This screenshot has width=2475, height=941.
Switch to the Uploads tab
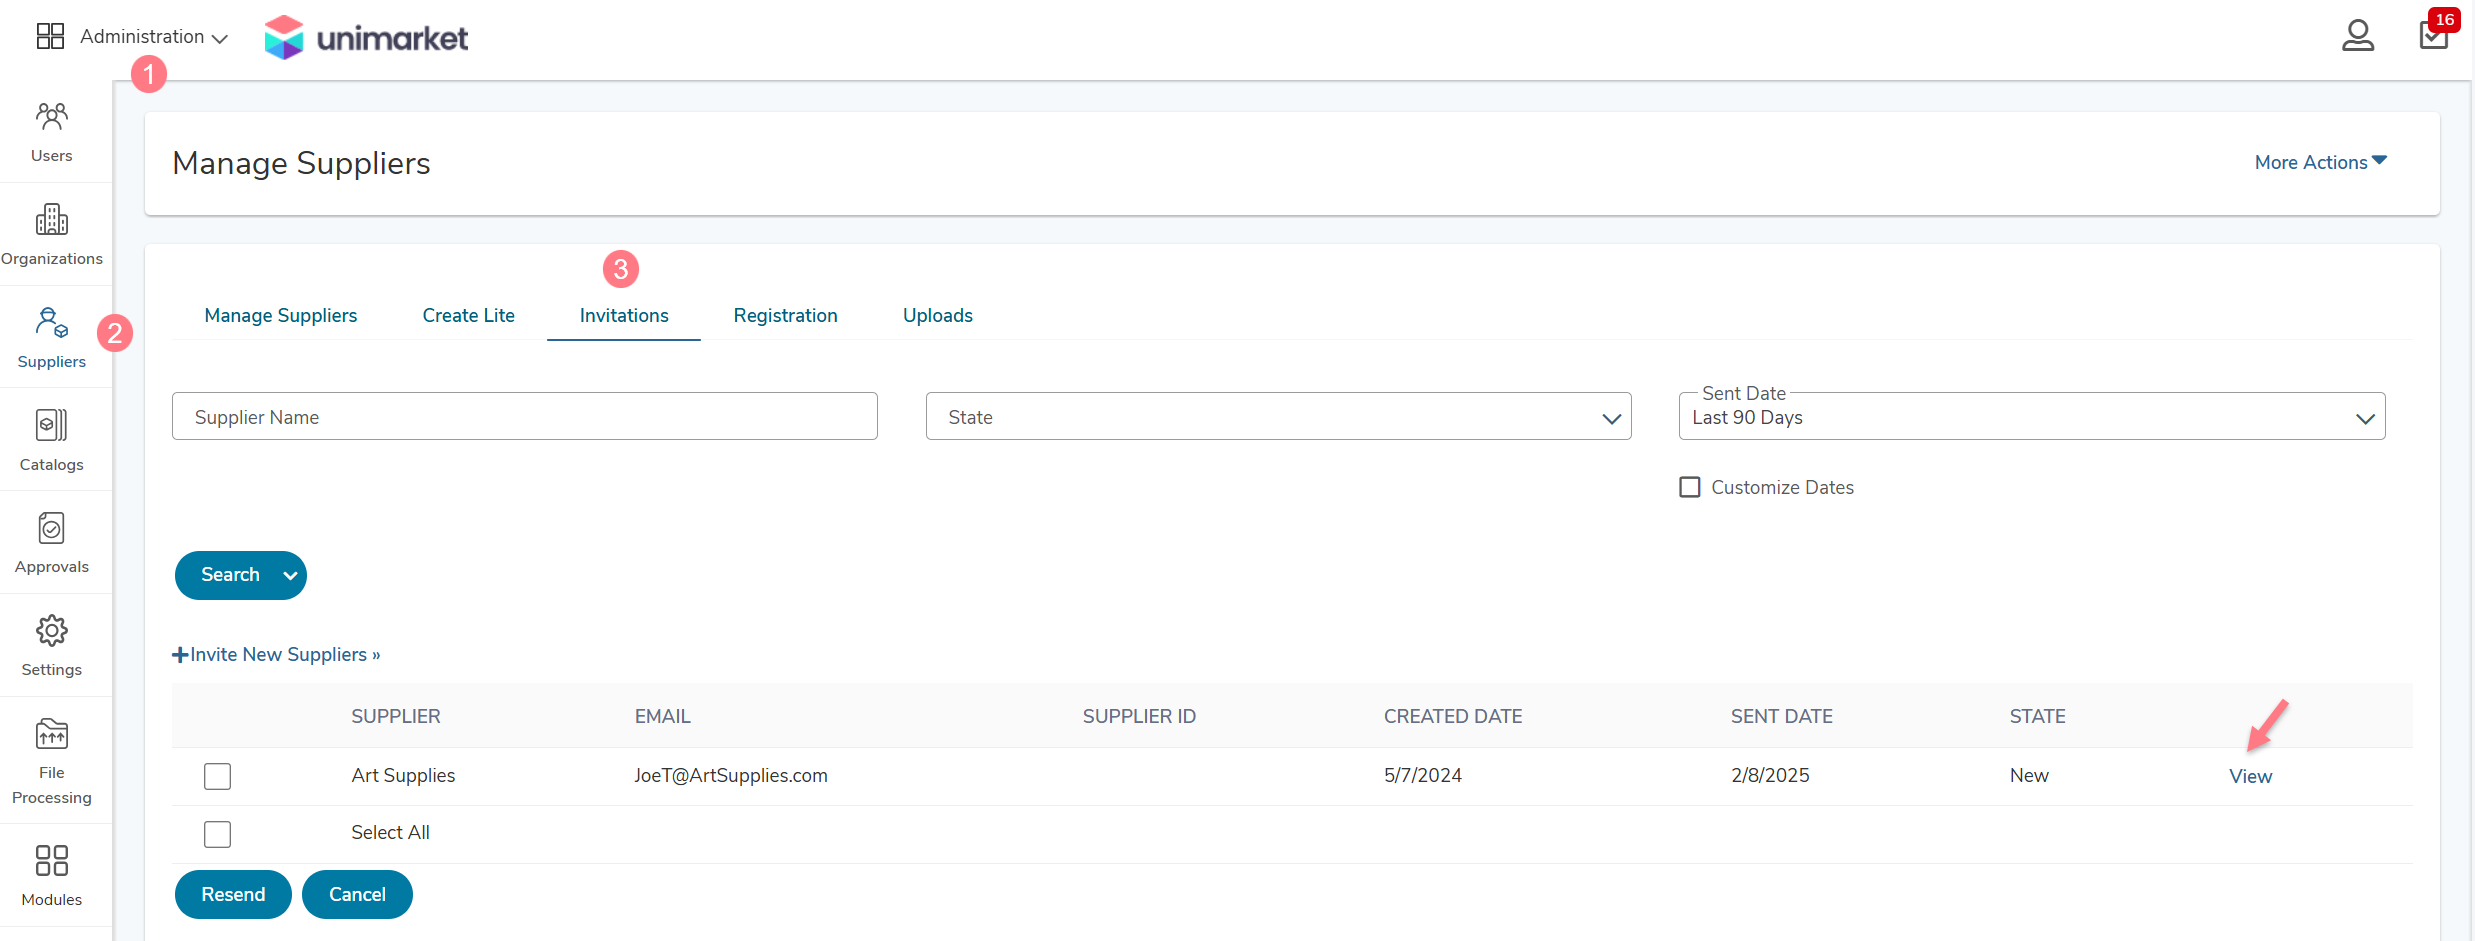pyautogui.click(x=938, y=315)
